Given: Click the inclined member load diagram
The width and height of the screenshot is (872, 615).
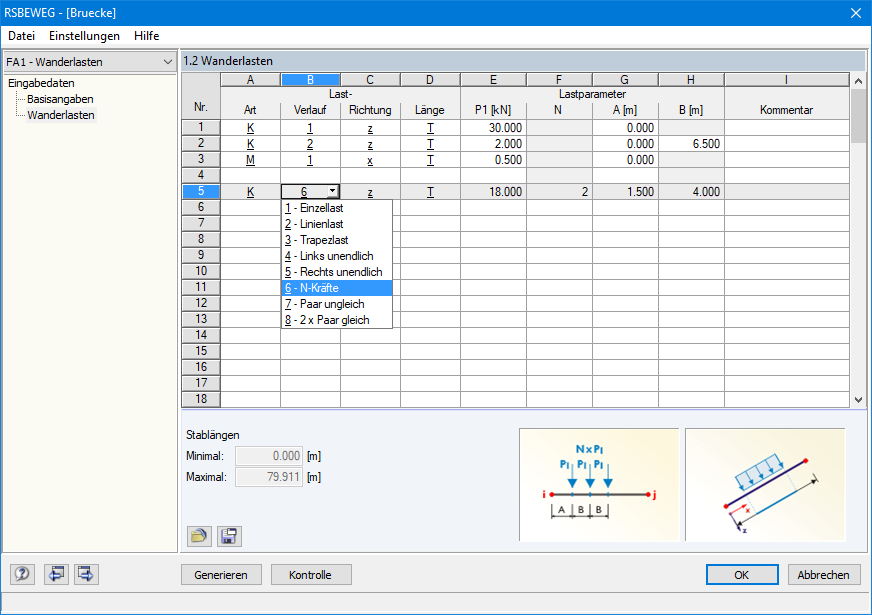Looking at the screenshot, I should tap(765, 484).
